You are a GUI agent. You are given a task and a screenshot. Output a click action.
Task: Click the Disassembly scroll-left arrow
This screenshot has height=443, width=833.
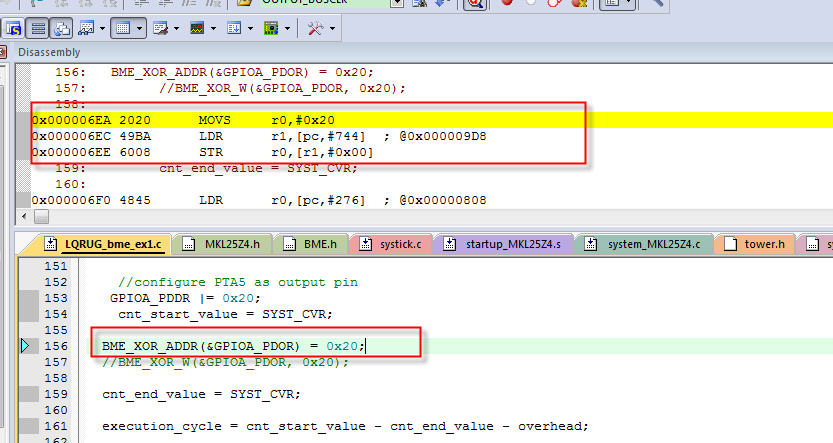[x=23, y=217]
